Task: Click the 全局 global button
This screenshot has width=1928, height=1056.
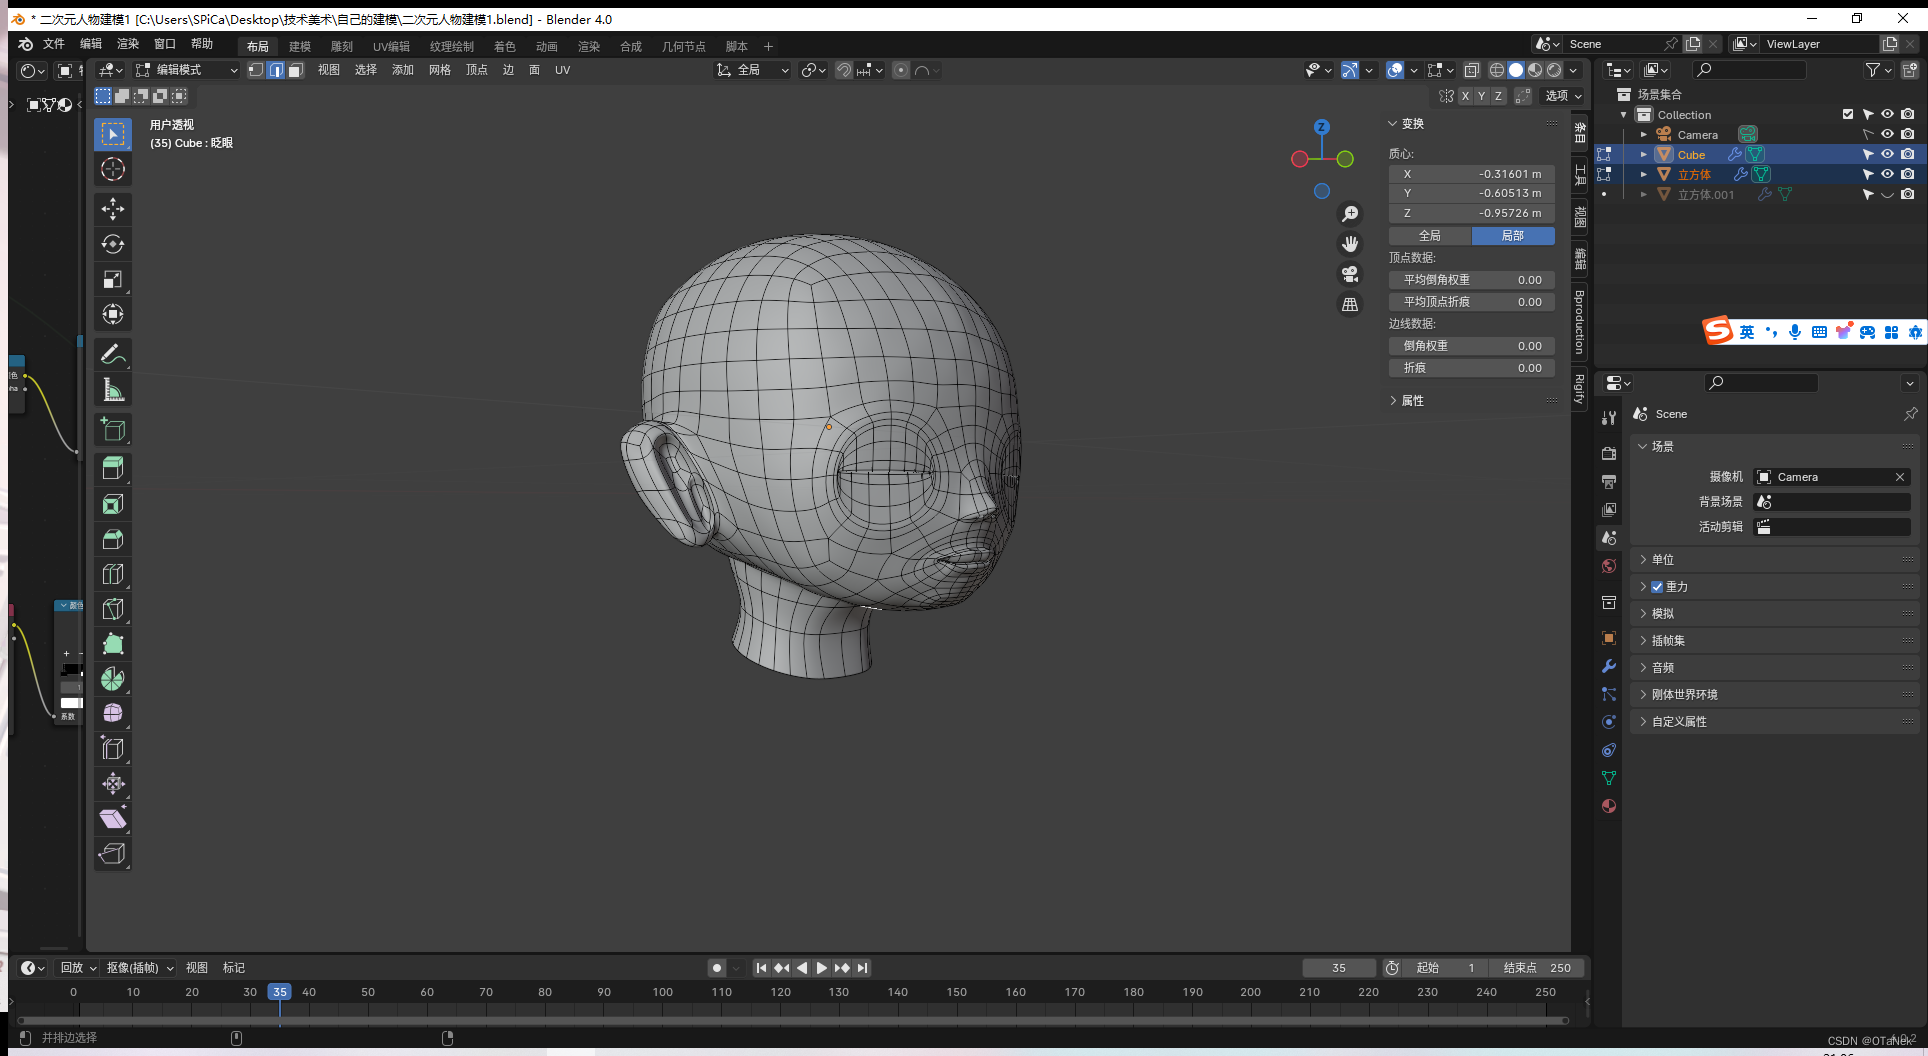Action: (x=1430, y=236)
